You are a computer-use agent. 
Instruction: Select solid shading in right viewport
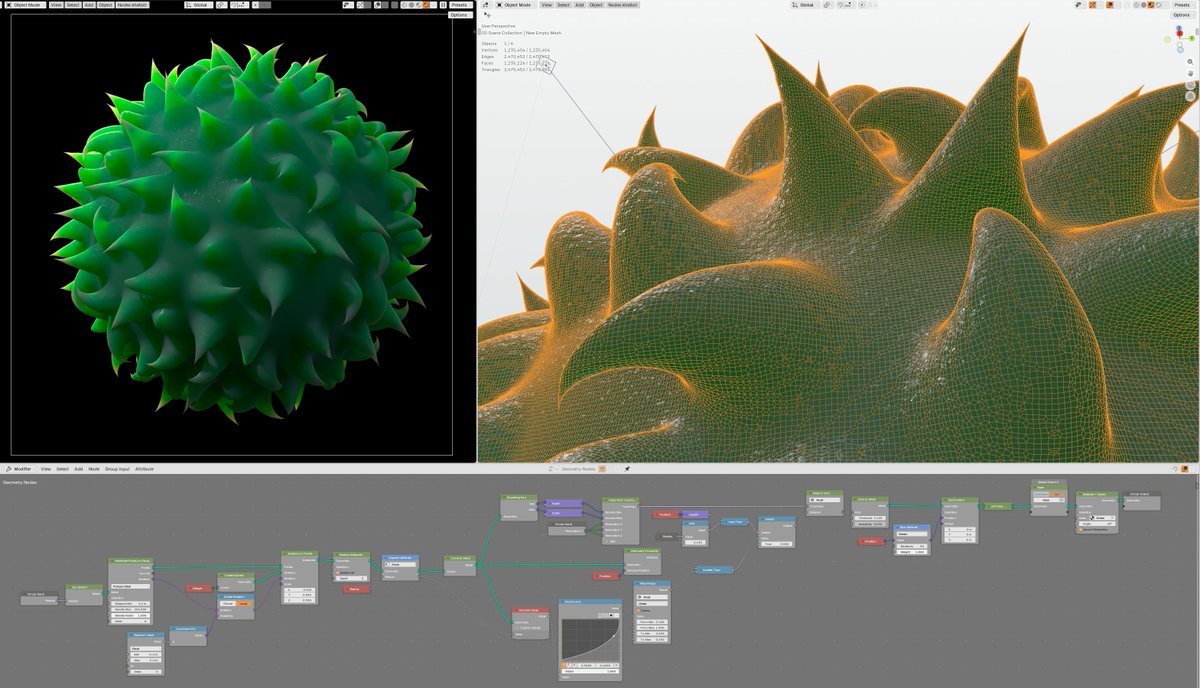[x=1143, y=5]
